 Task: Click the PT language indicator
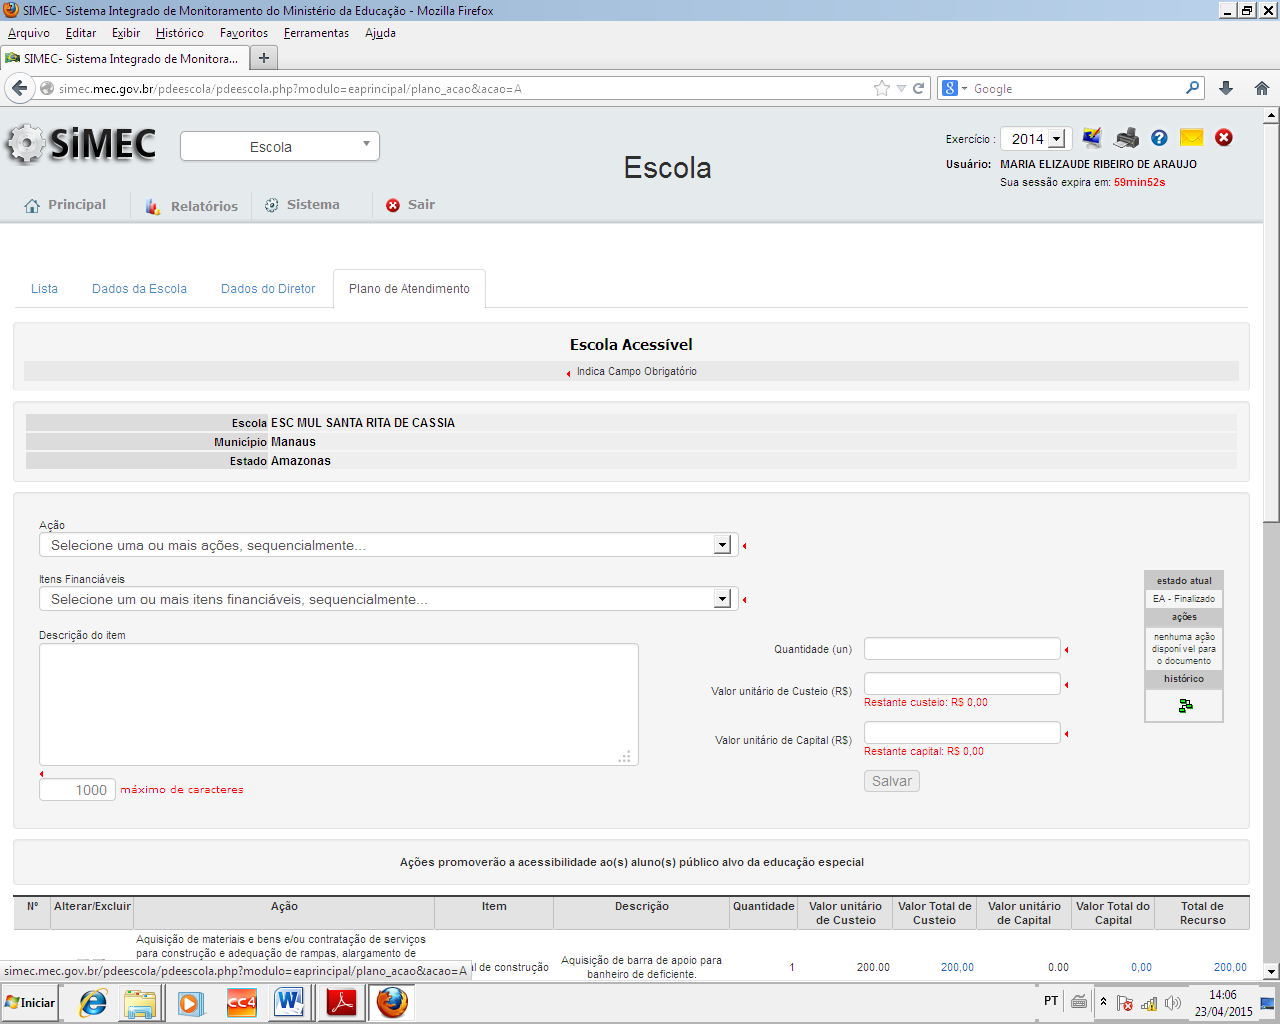pos(1051,1001)
